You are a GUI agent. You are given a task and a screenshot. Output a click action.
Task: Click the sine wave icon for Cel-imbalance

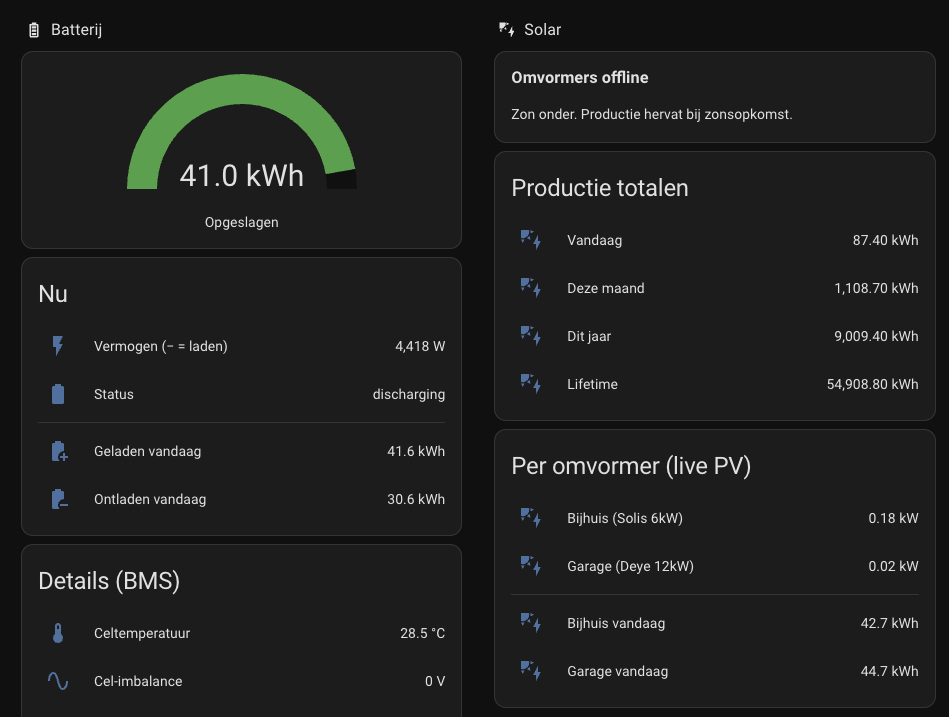(58, 681)
